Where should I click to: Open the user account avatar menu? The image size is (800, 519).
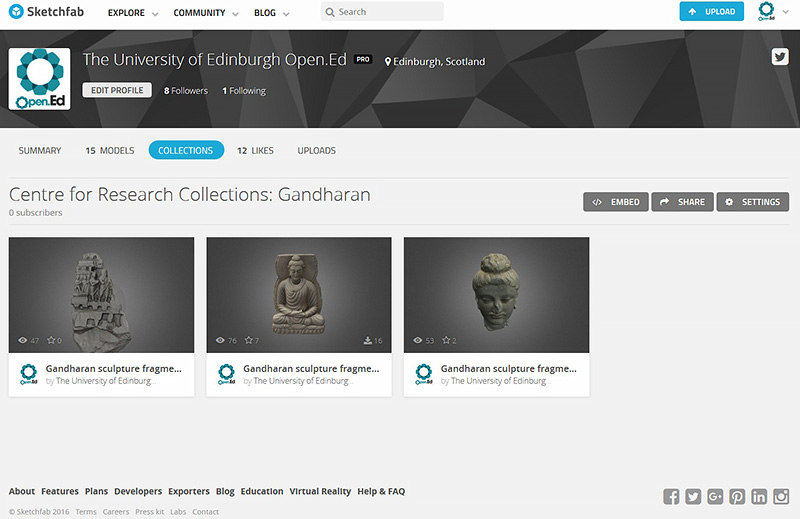pyautogui.click(x=767, y=12)
